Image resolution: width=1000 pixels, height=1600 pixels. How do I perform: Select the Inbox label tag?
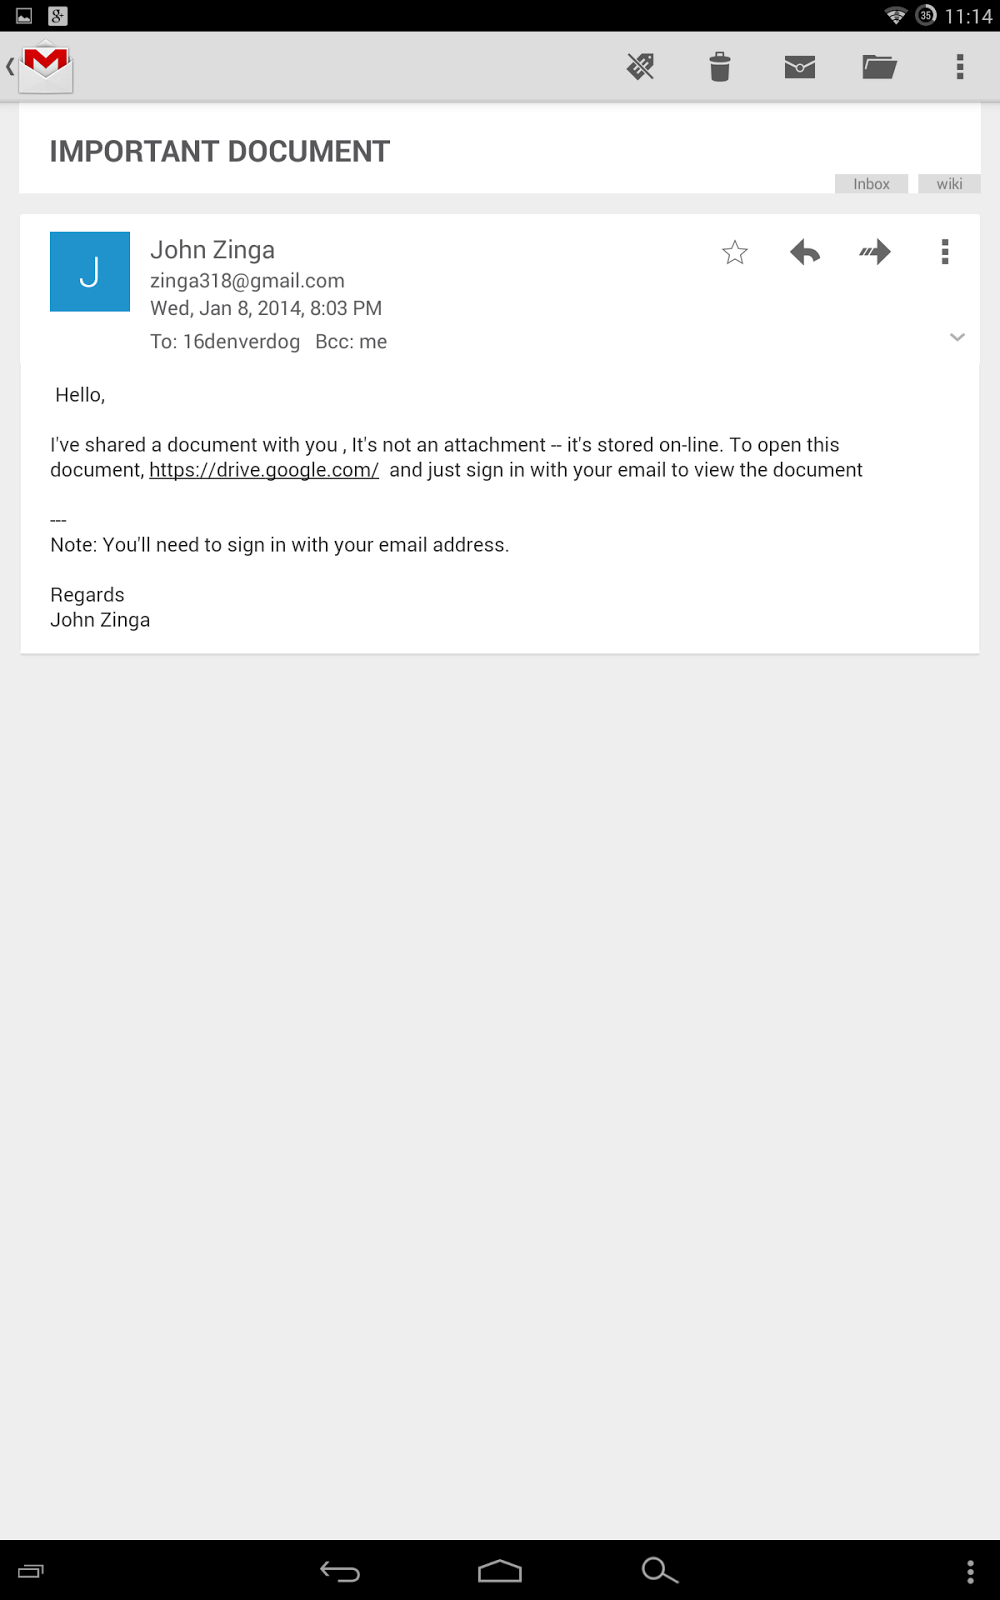point(871,184)
